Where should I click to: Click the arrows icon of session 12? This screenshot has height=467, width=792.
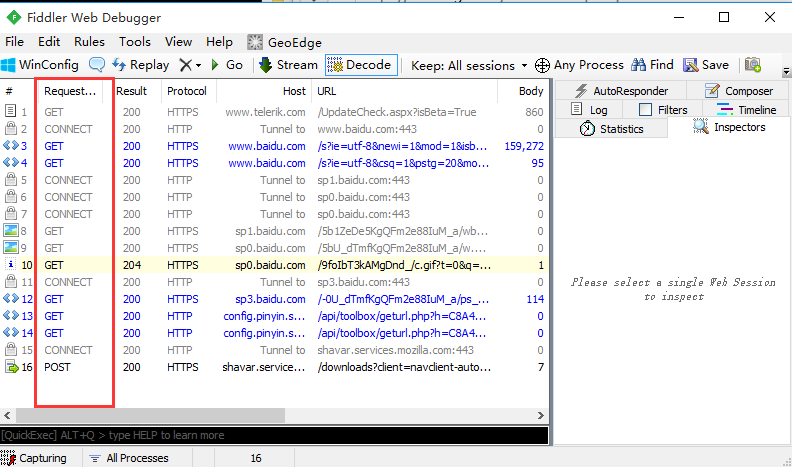click(x=11, y=298)
